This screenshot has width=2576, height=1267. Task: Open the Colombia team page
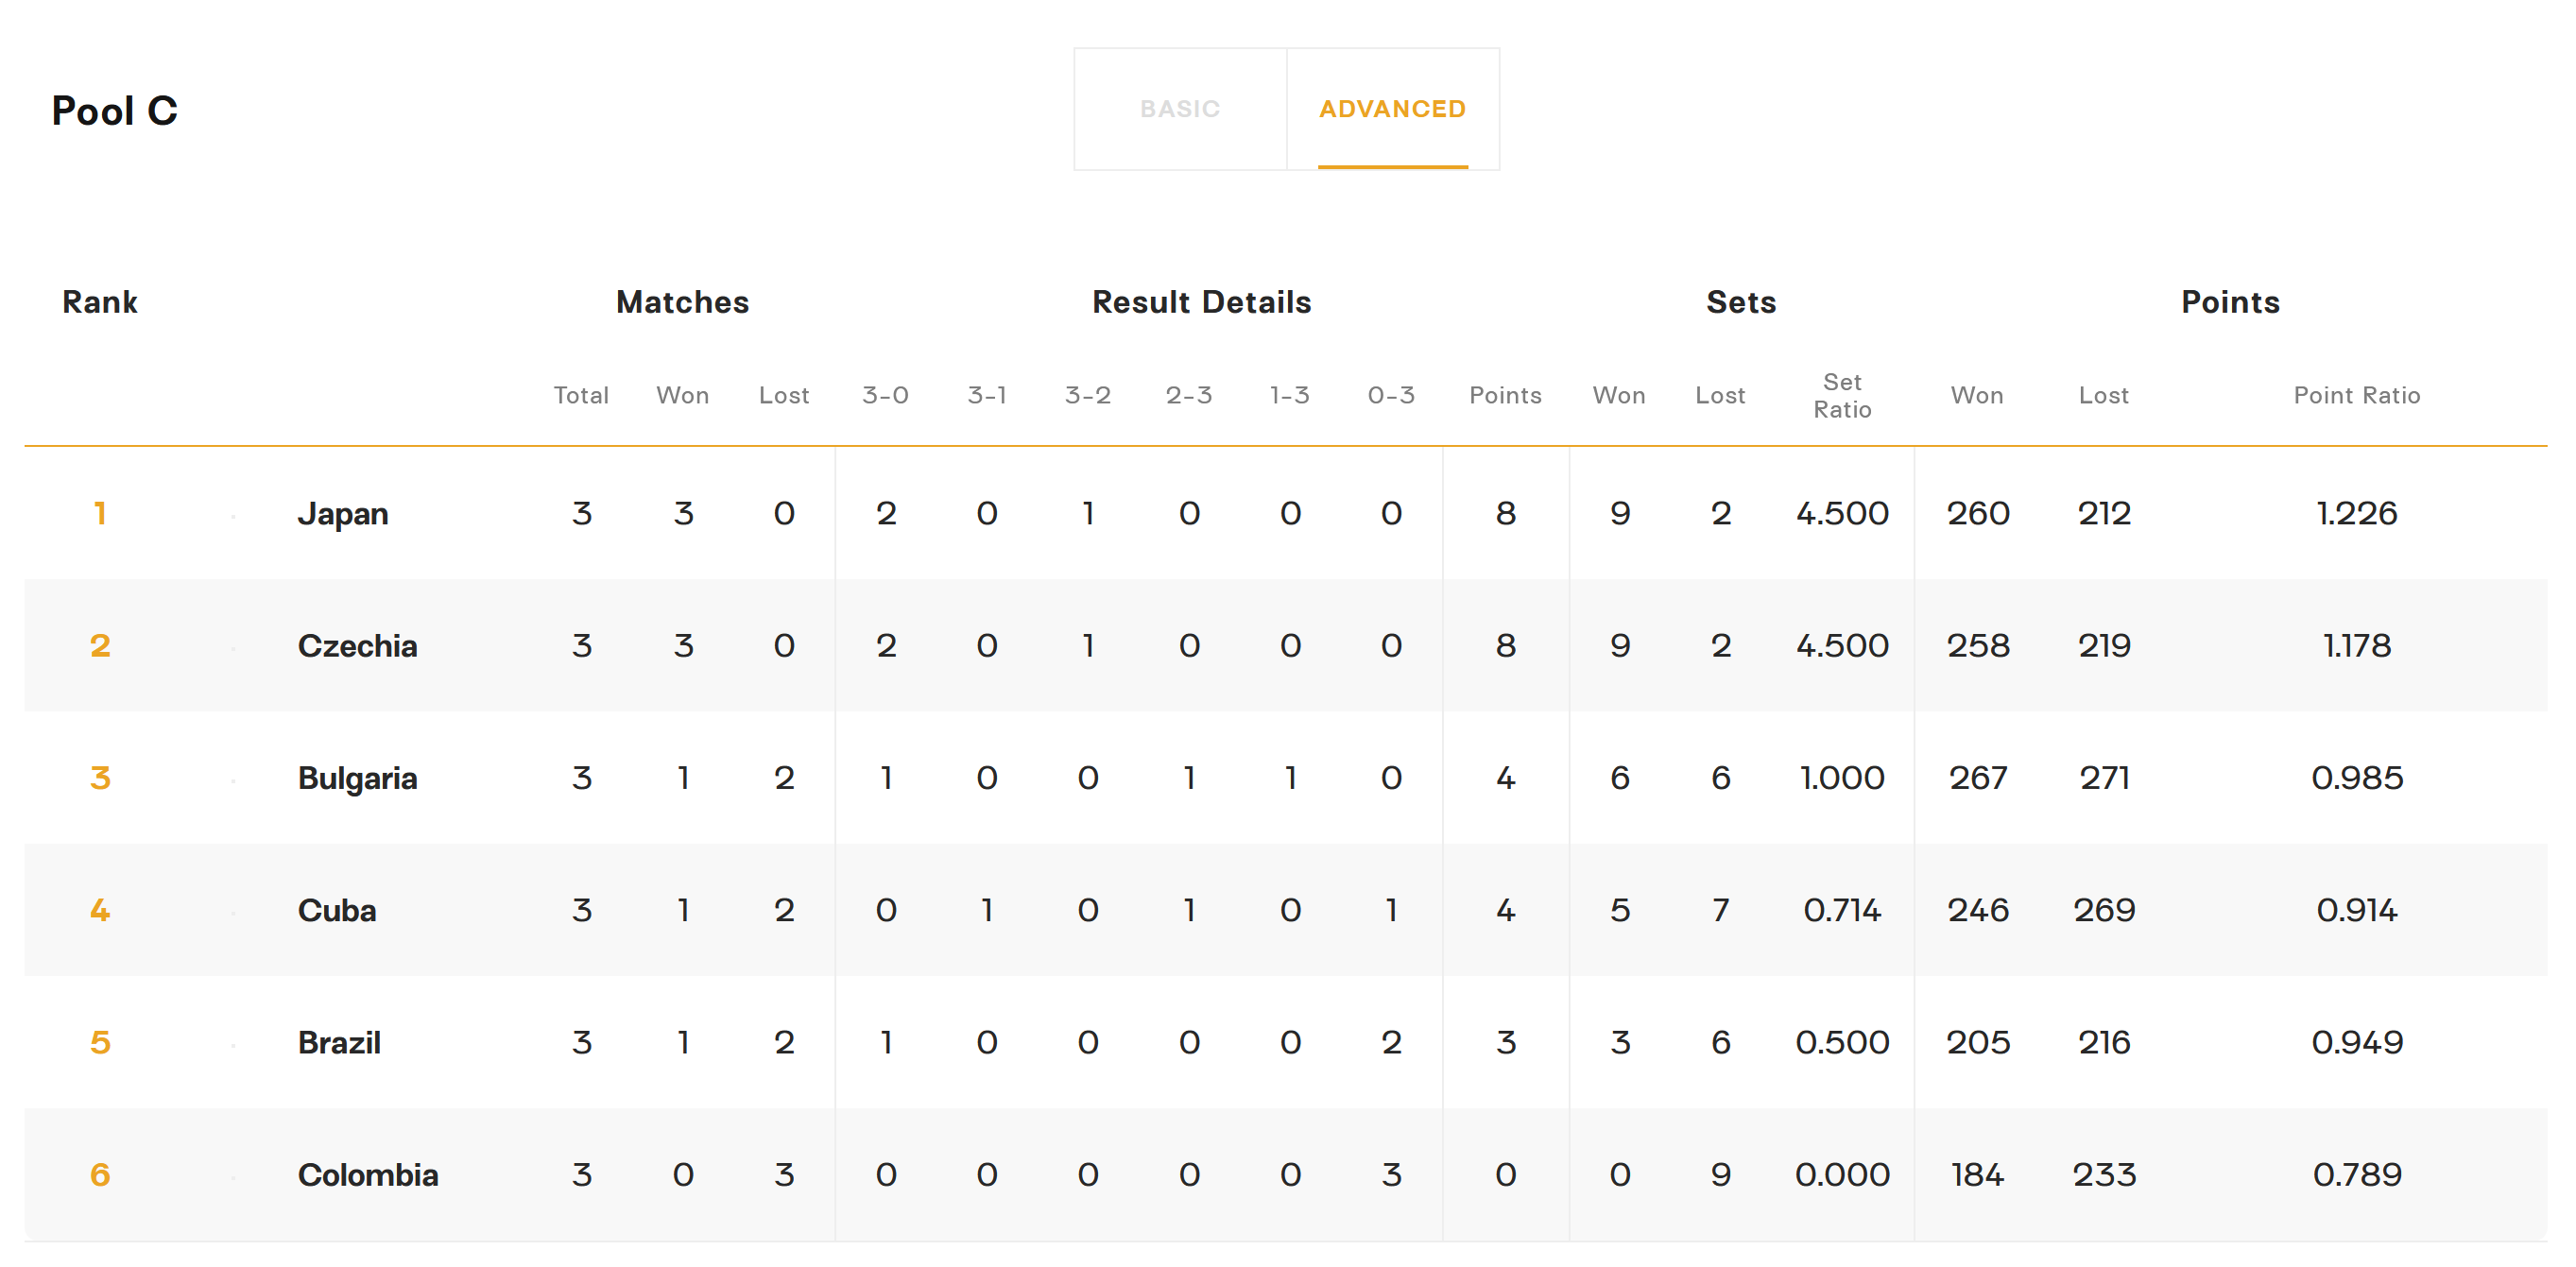[x=367, y=1174]
